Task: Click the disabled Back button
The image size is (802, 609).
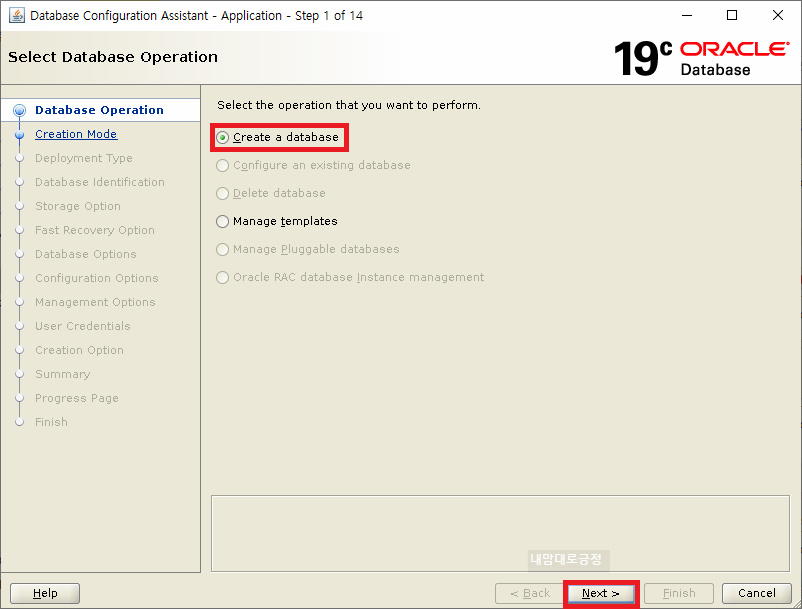Action: pos(529,593)
